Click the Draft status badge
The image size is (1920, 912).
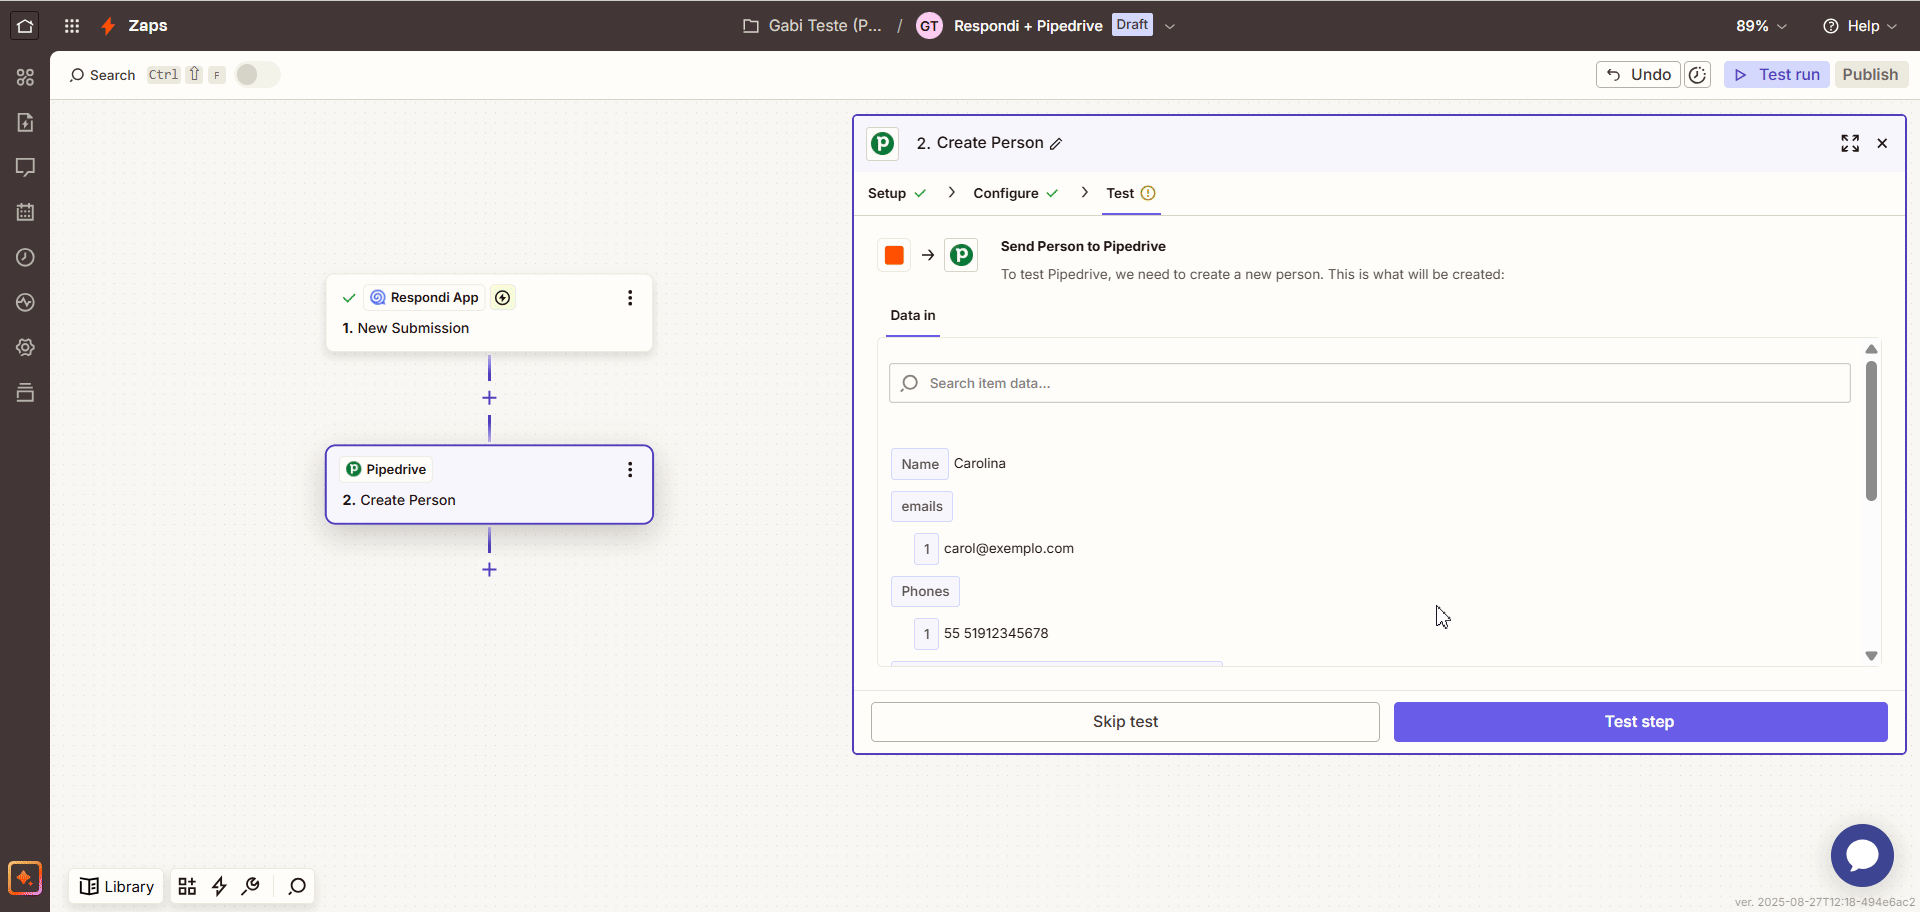coord(1132,25)
